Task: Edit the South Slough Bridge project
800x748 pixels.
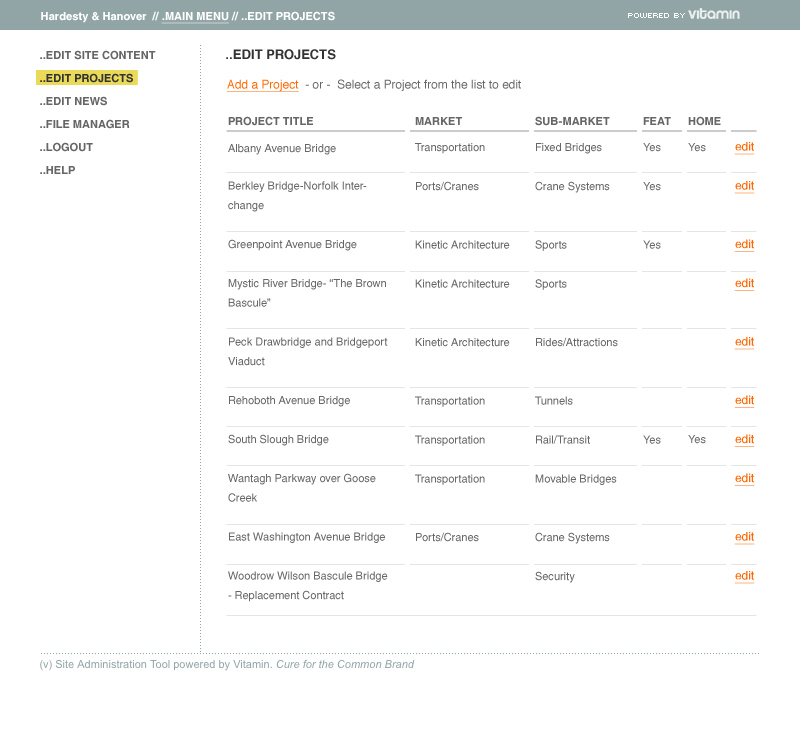Action: 744,440
